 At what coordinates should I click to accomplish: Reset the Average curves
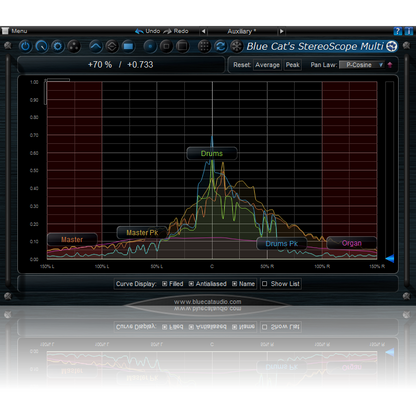tap(267, 65)
